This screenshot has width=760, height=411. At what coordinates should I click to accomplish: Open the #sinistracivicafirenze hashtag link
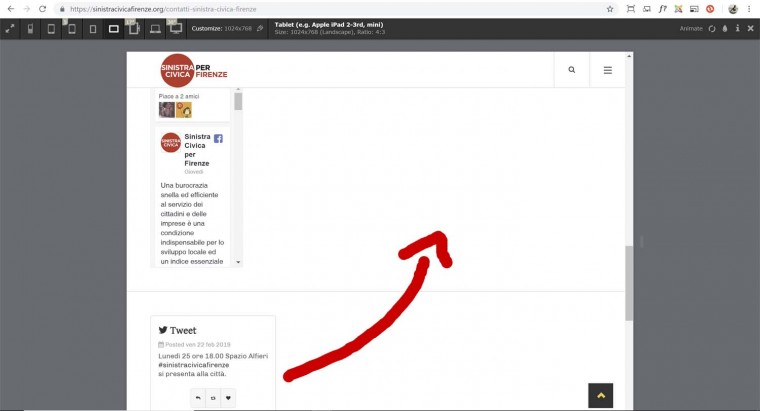[x=194, y=365]
